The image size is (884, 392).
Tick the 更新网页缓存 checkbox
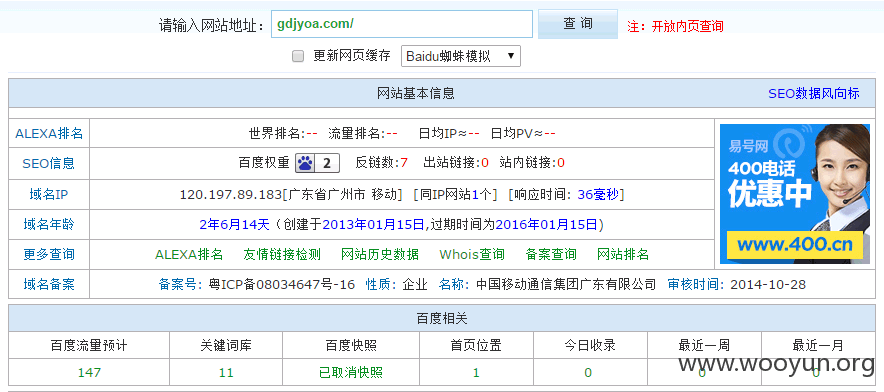(298, 56)
